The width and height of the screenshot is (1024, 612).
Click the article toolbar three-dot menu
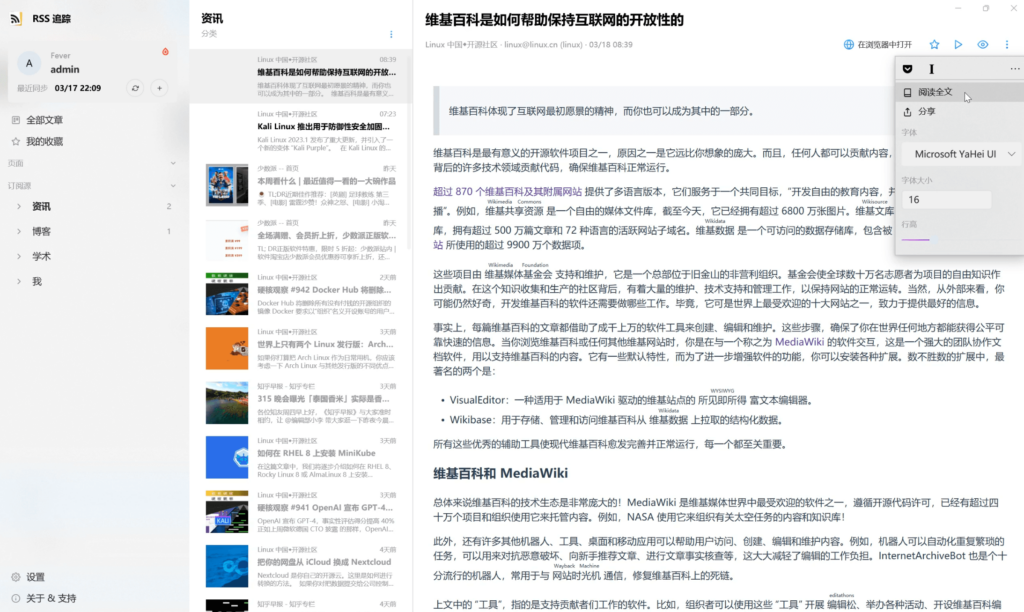tap(1006, 44)
